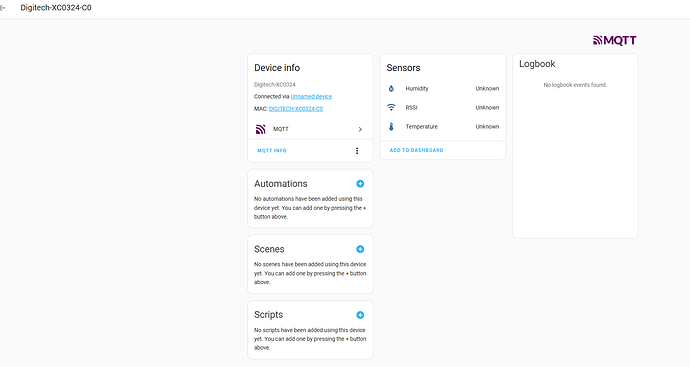690x367 pixels.
Task: Add a script with the plus button
Action: [x=360, y=315]
